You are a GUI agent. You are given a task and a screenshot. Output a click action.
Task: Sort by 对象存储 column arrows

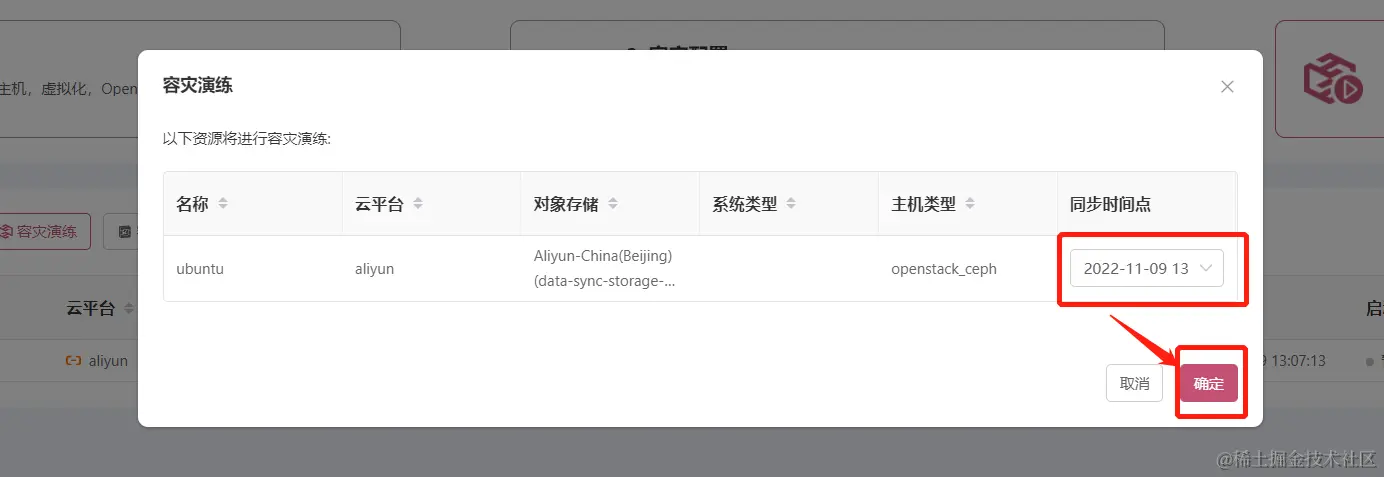coord(613,204)
